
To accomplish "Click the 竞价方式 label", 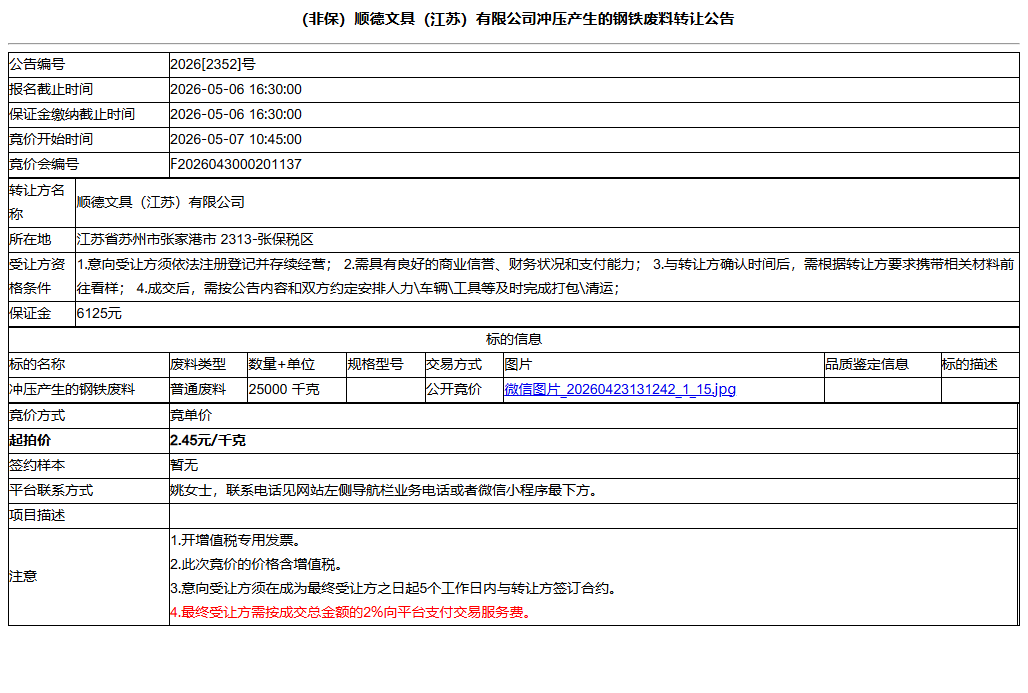I will [37, 416].
